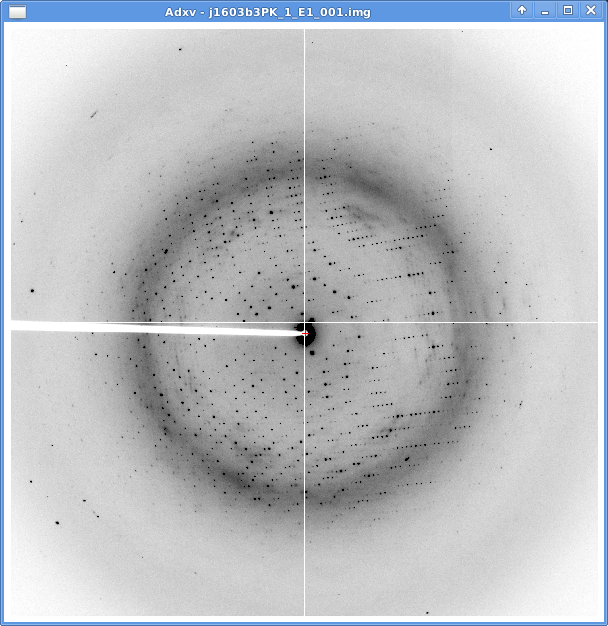608x626 pixels.
Task: Minimize the Adxv image window
Action: tap(545, 11)
